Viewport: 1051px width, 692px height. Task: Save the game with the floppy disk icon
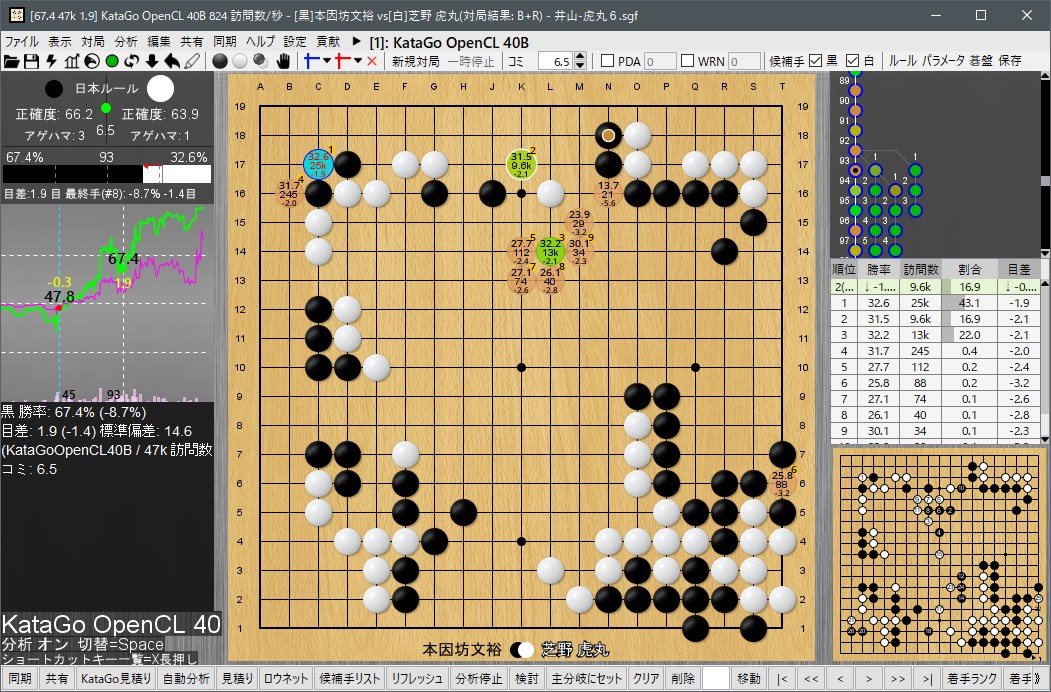click(x=31, y=61)
